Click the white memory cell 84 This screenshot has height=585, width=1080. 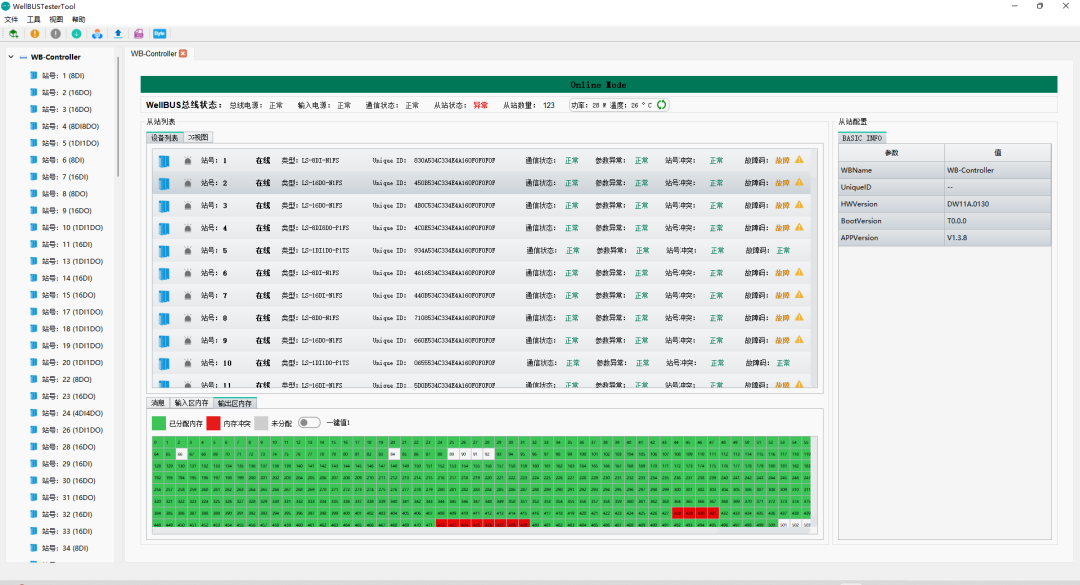click(x=393, y=454)
